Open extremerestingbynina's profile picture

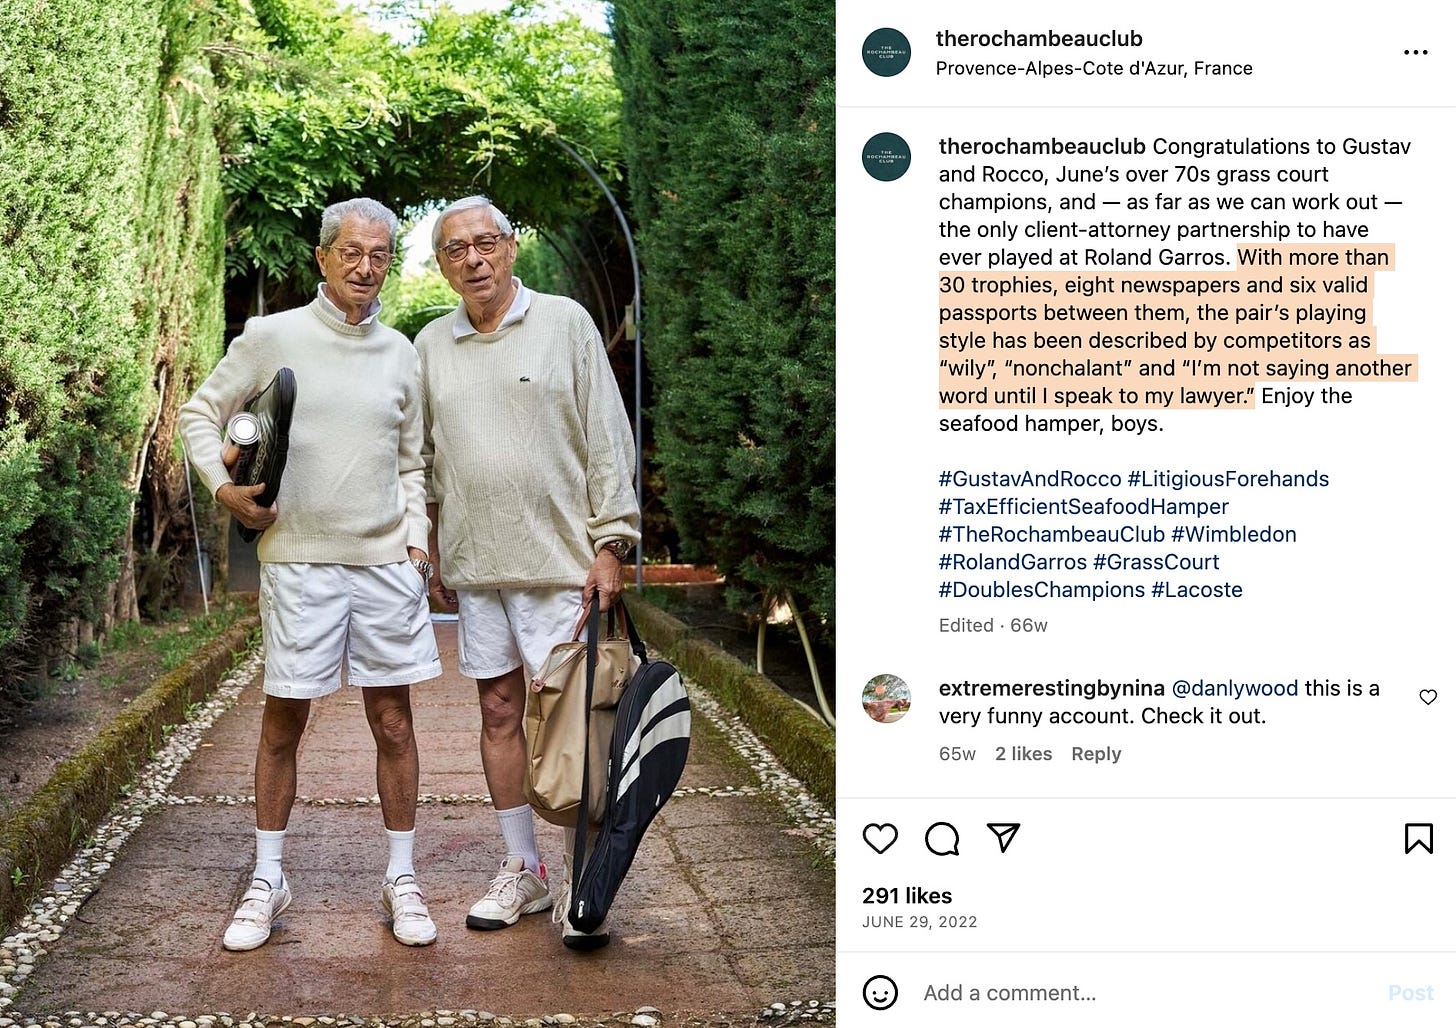click(x=886, y=698)
